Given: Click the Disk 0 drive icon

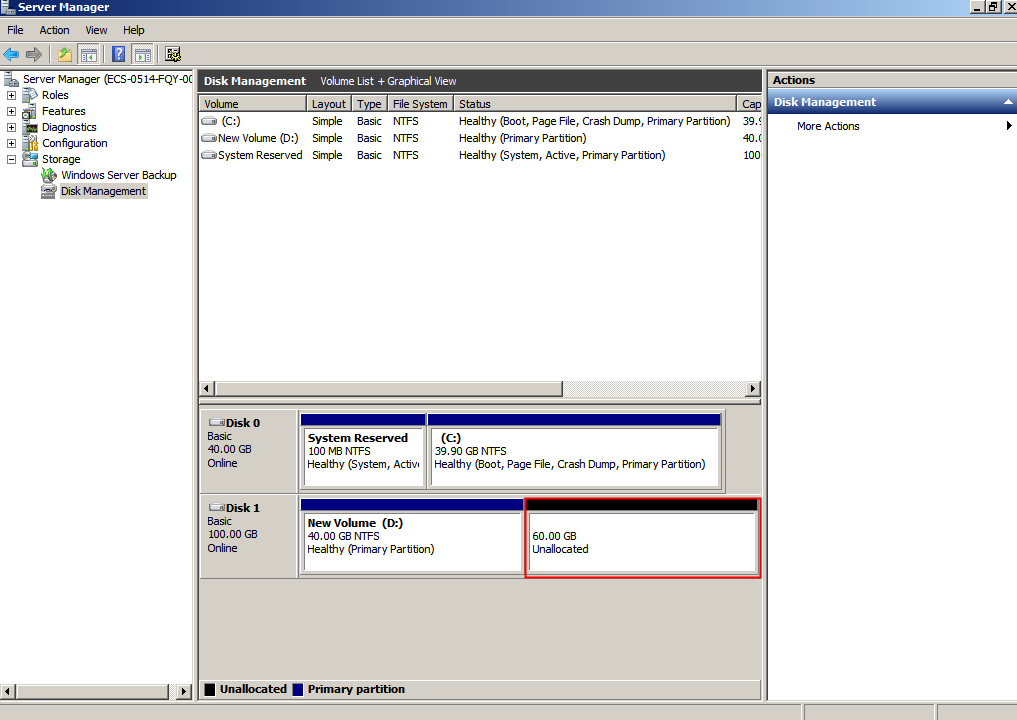Looking at the screenshot, I should pyautogui.click(x=217, y=422).
